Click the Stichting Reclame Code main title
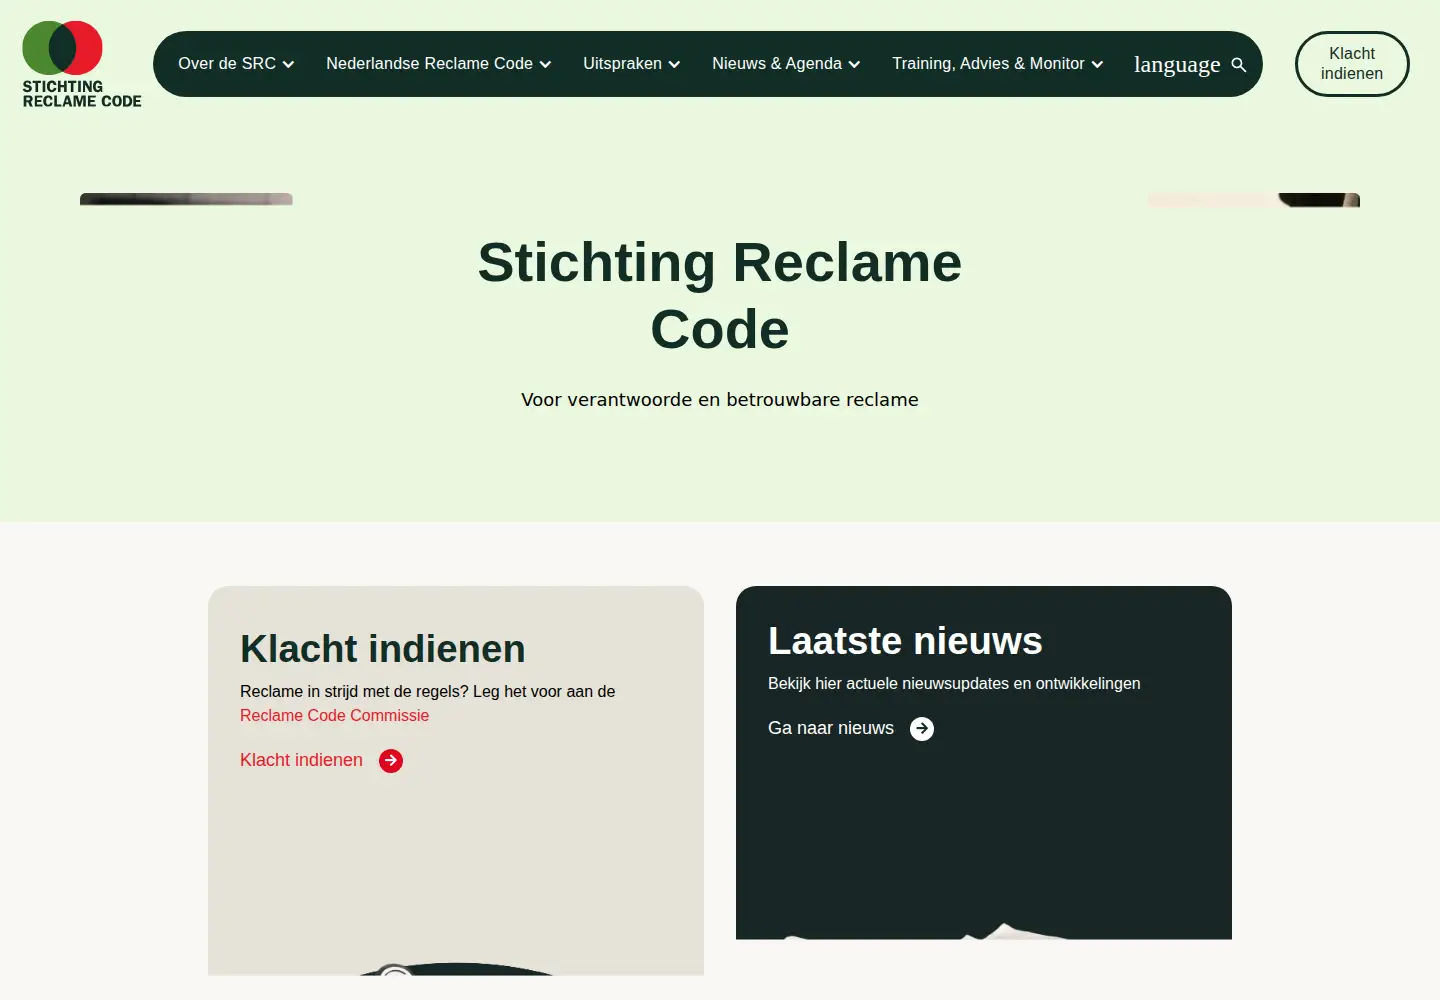The width and height of the screenshot is (1440, 1000). pos(720,296)
